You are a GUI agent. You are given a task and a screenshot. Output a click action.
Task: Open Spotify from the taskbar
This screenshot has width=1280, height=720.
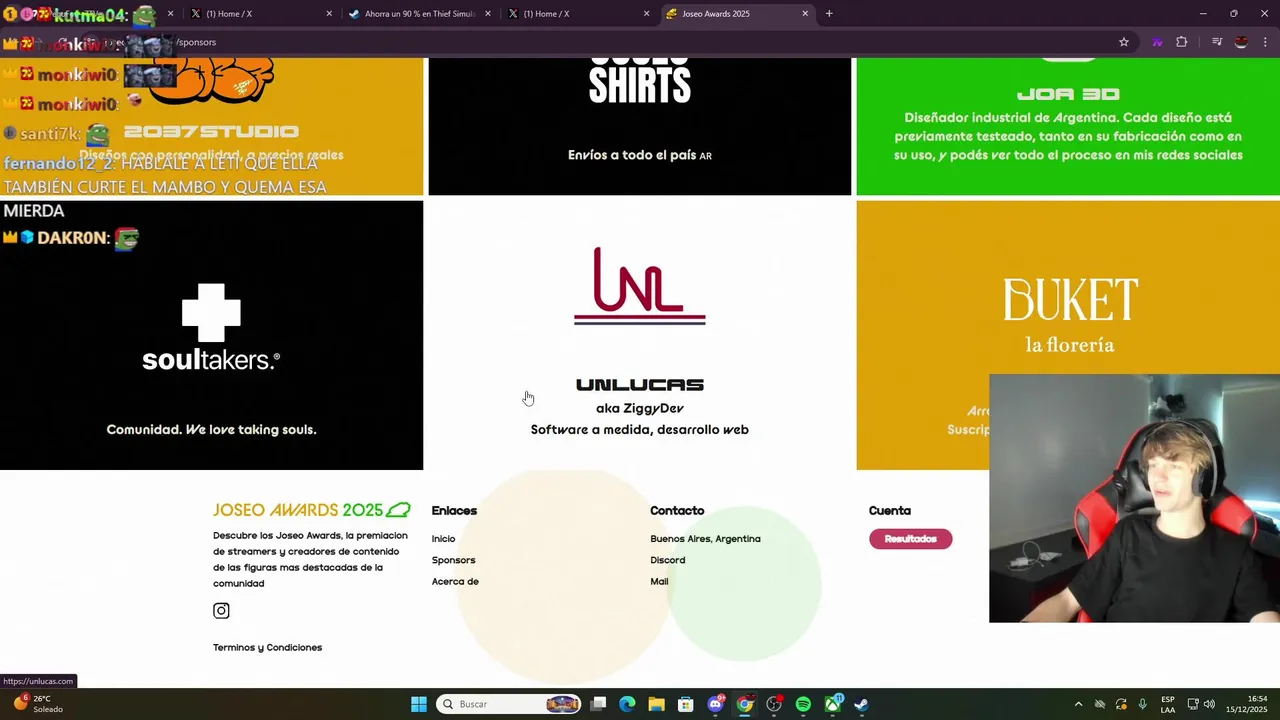coord(803,704)
